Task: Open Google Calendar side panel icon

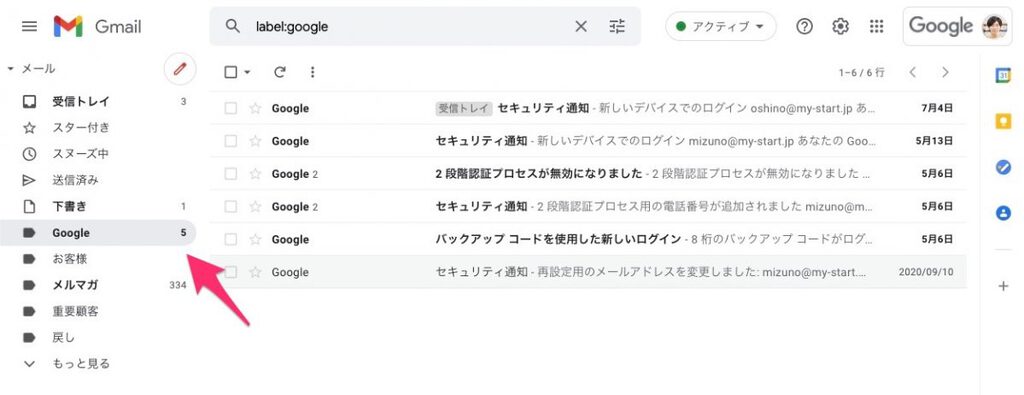Action: 1003,75
